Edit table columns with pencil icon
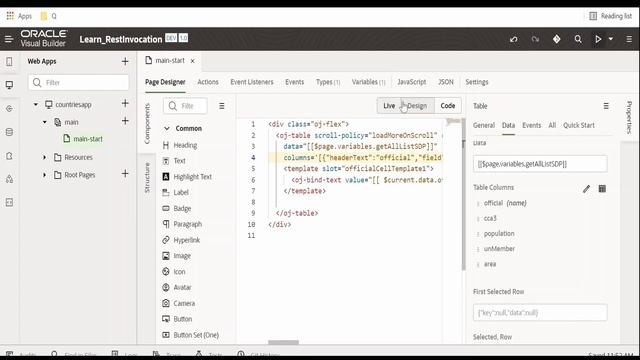640x360 pixels. point(586,189)
